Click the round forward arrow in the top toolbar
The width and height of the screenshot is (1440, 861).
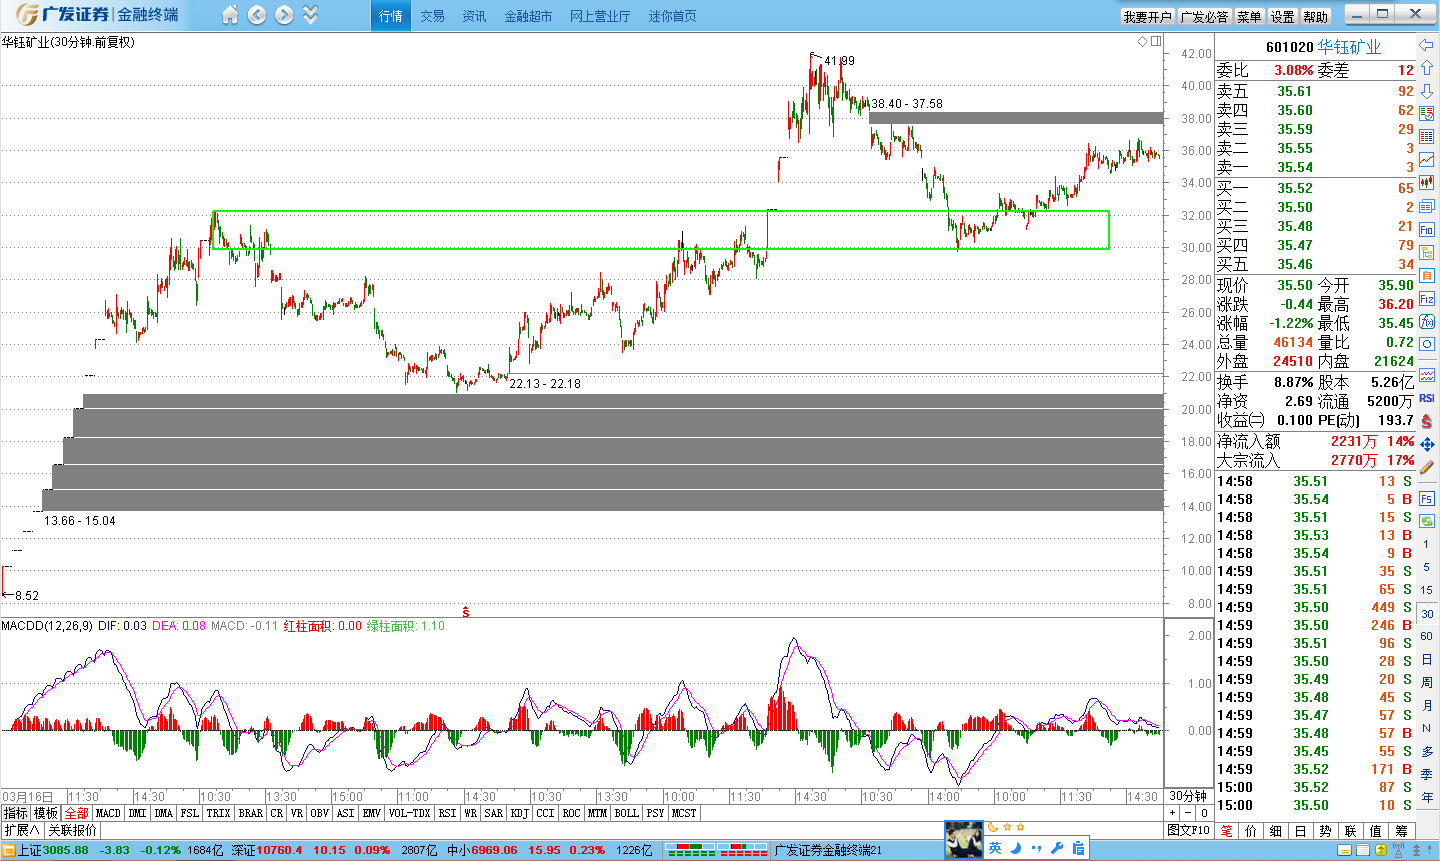[x=284, y=15]
